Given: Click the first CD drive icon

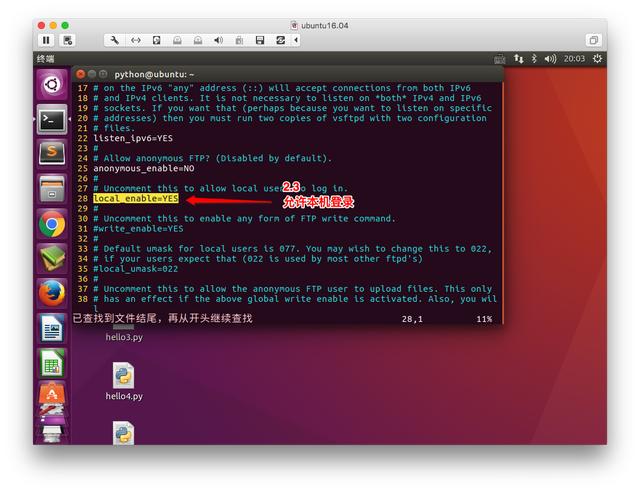Looking at the screenshot, I should click(177, 40).
